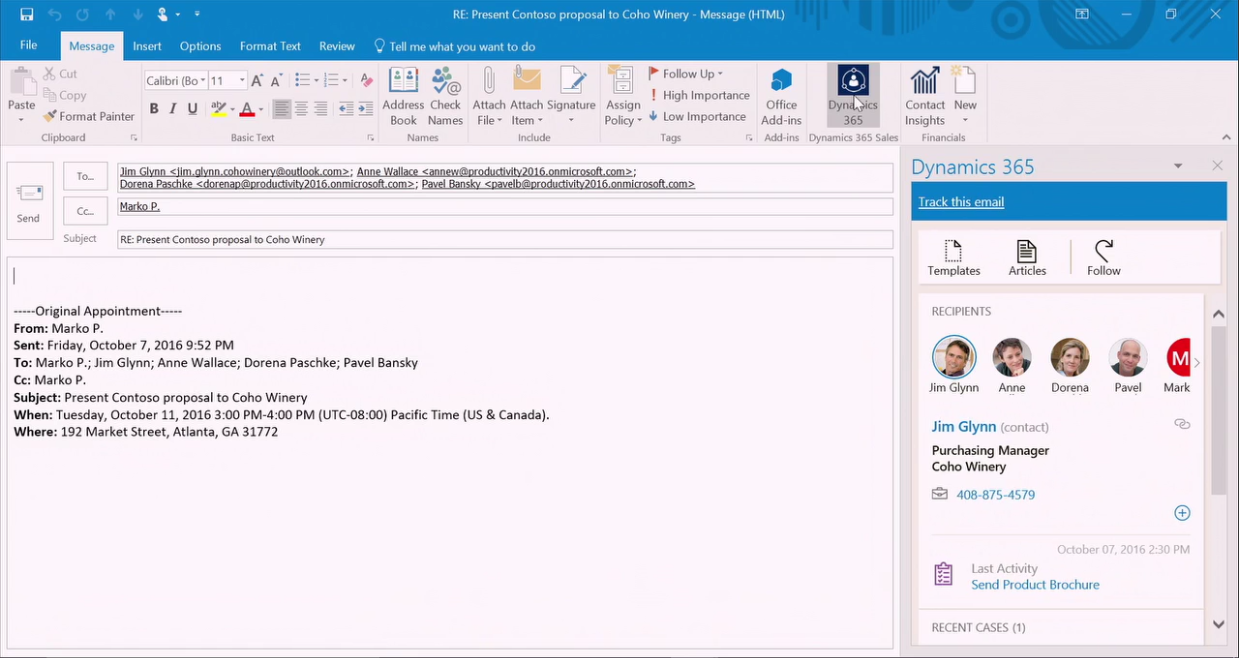
Task: Toggle High Importance flag
Action: tap(699, 95)
